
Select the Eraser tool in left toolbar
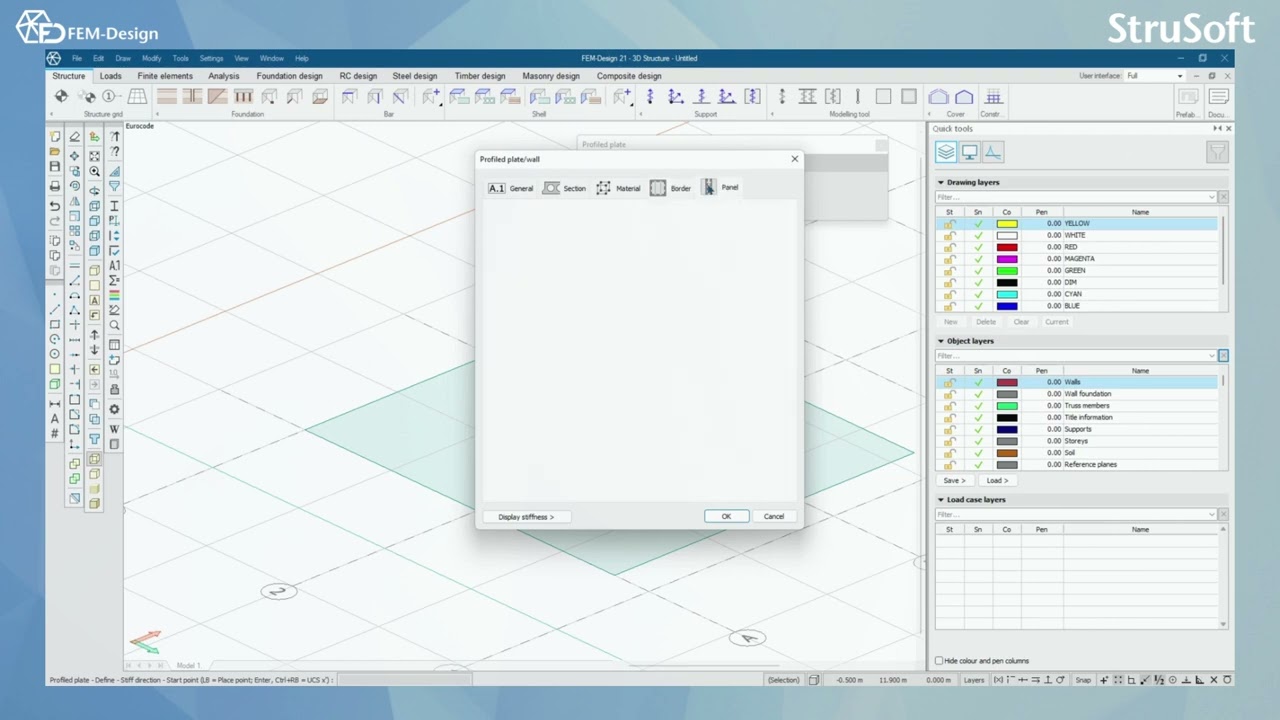click(74, 137)
